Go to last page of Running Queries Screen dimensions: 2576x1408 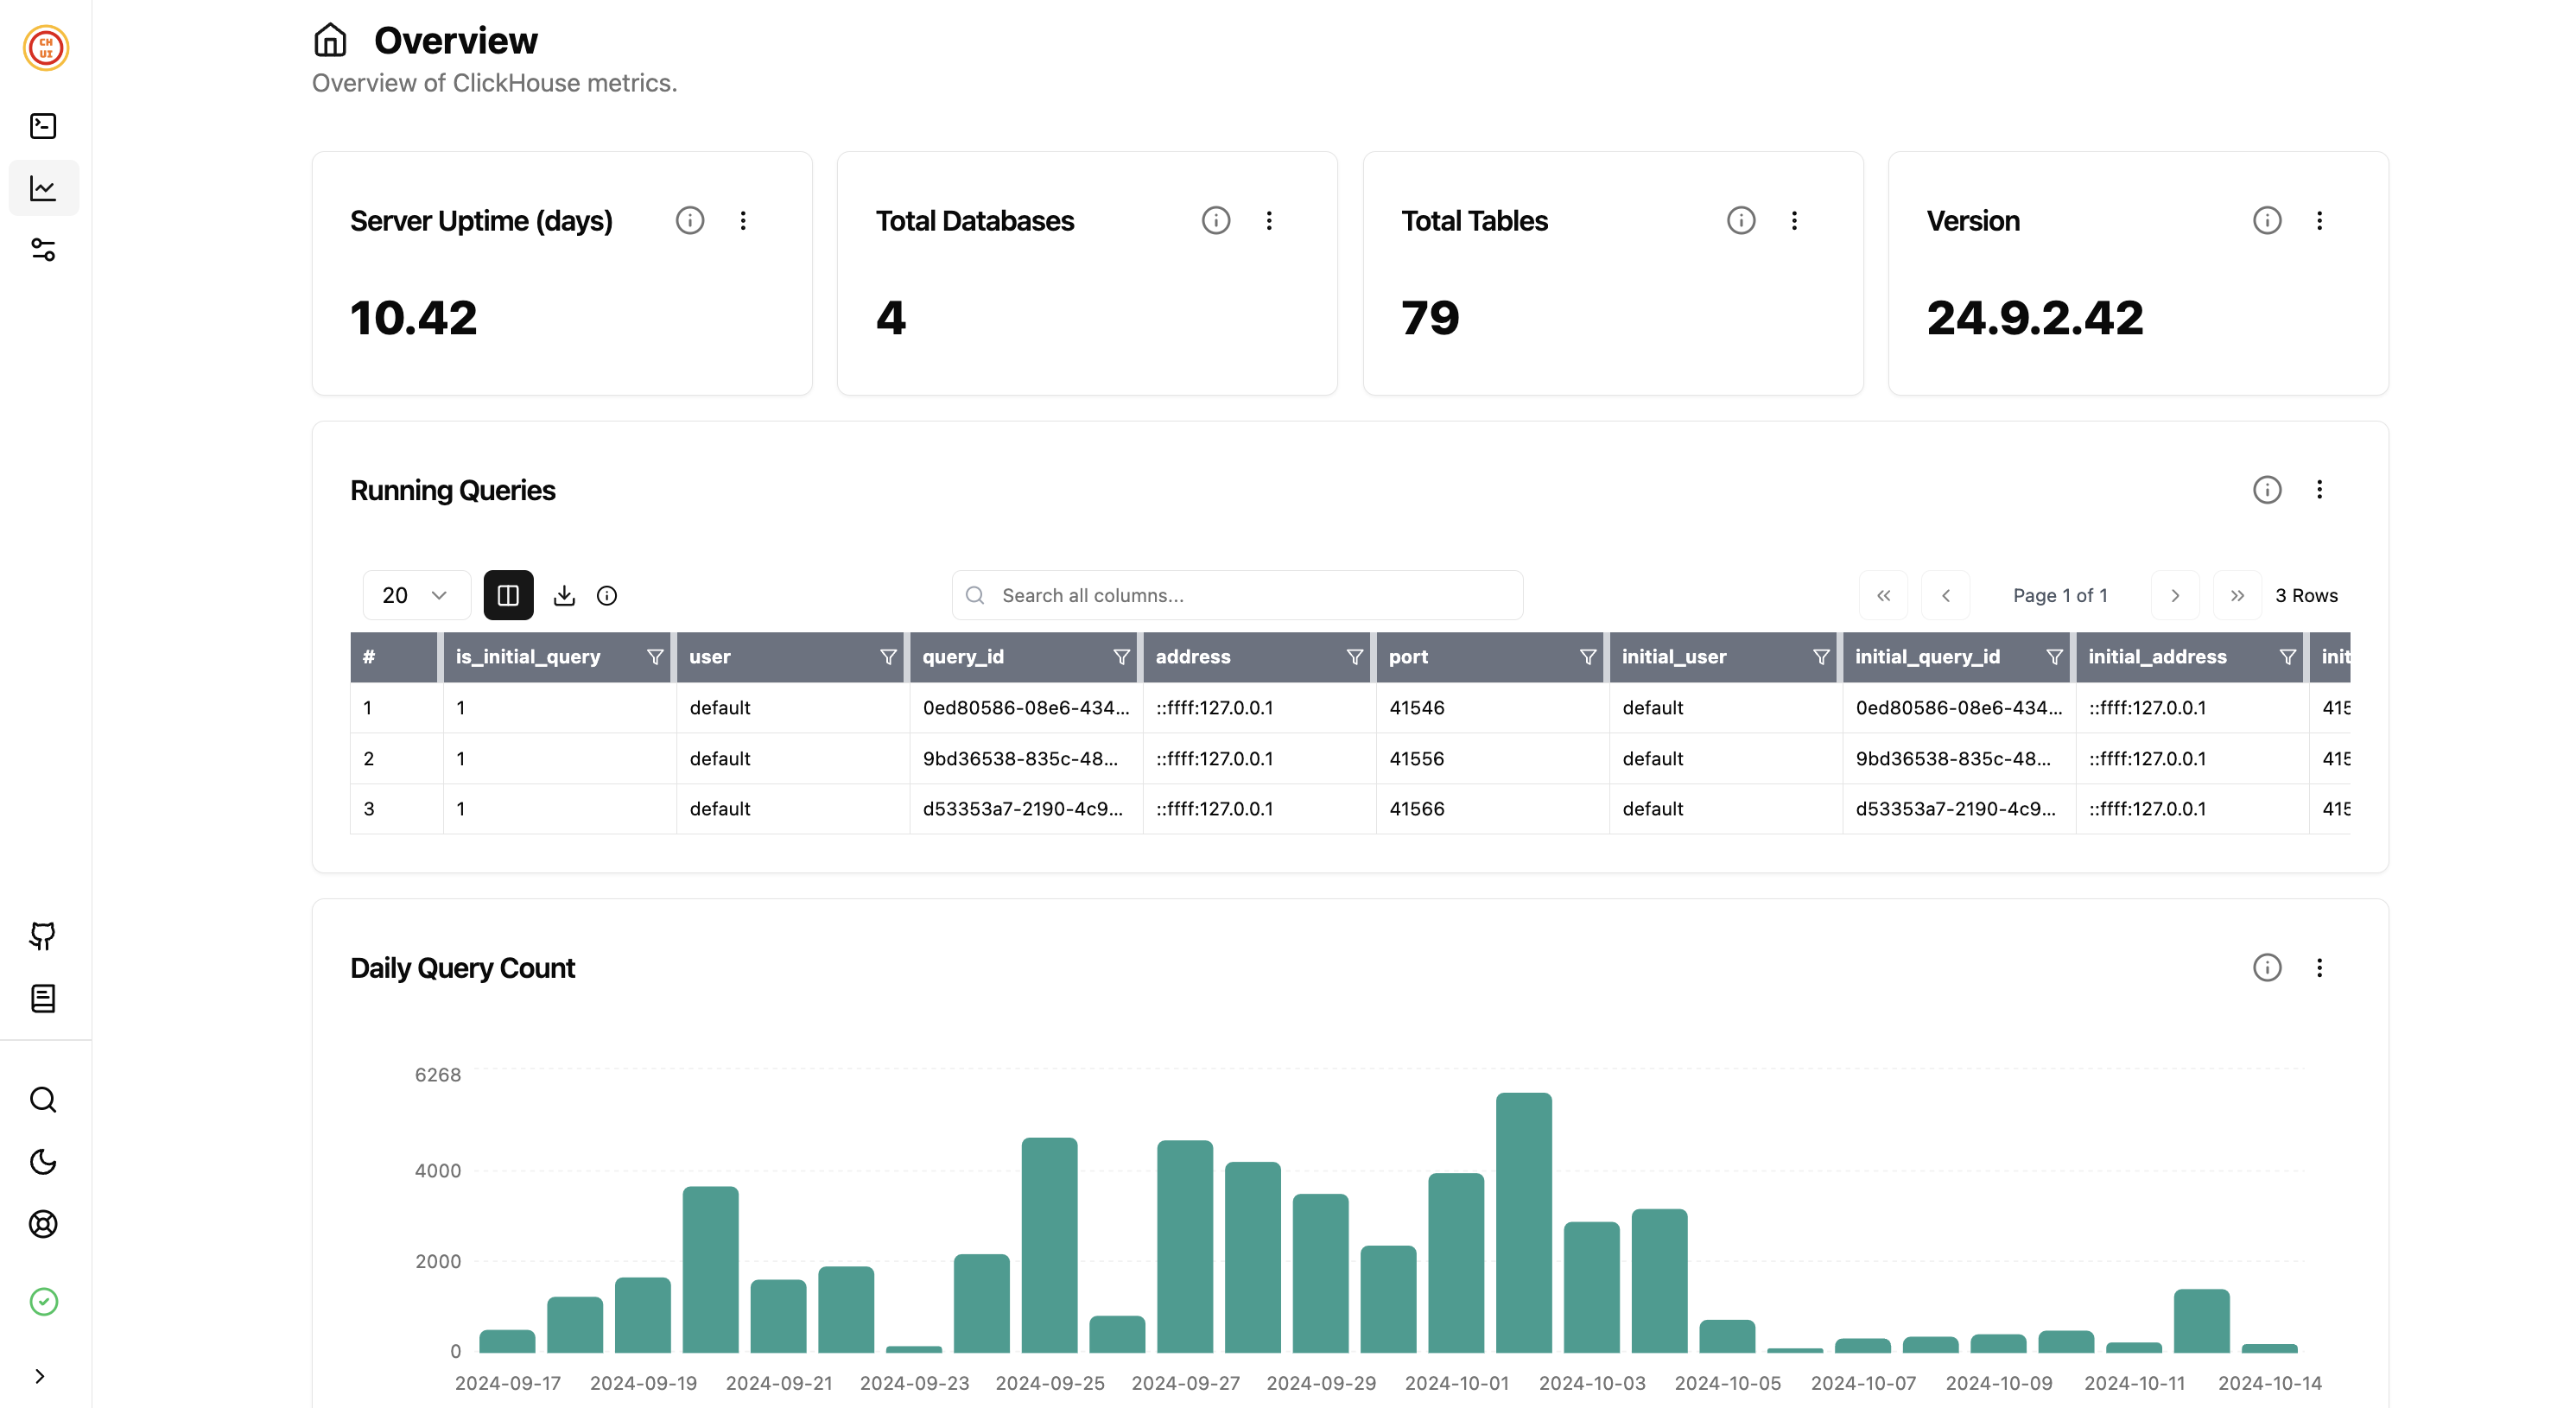click(2238, 596)
